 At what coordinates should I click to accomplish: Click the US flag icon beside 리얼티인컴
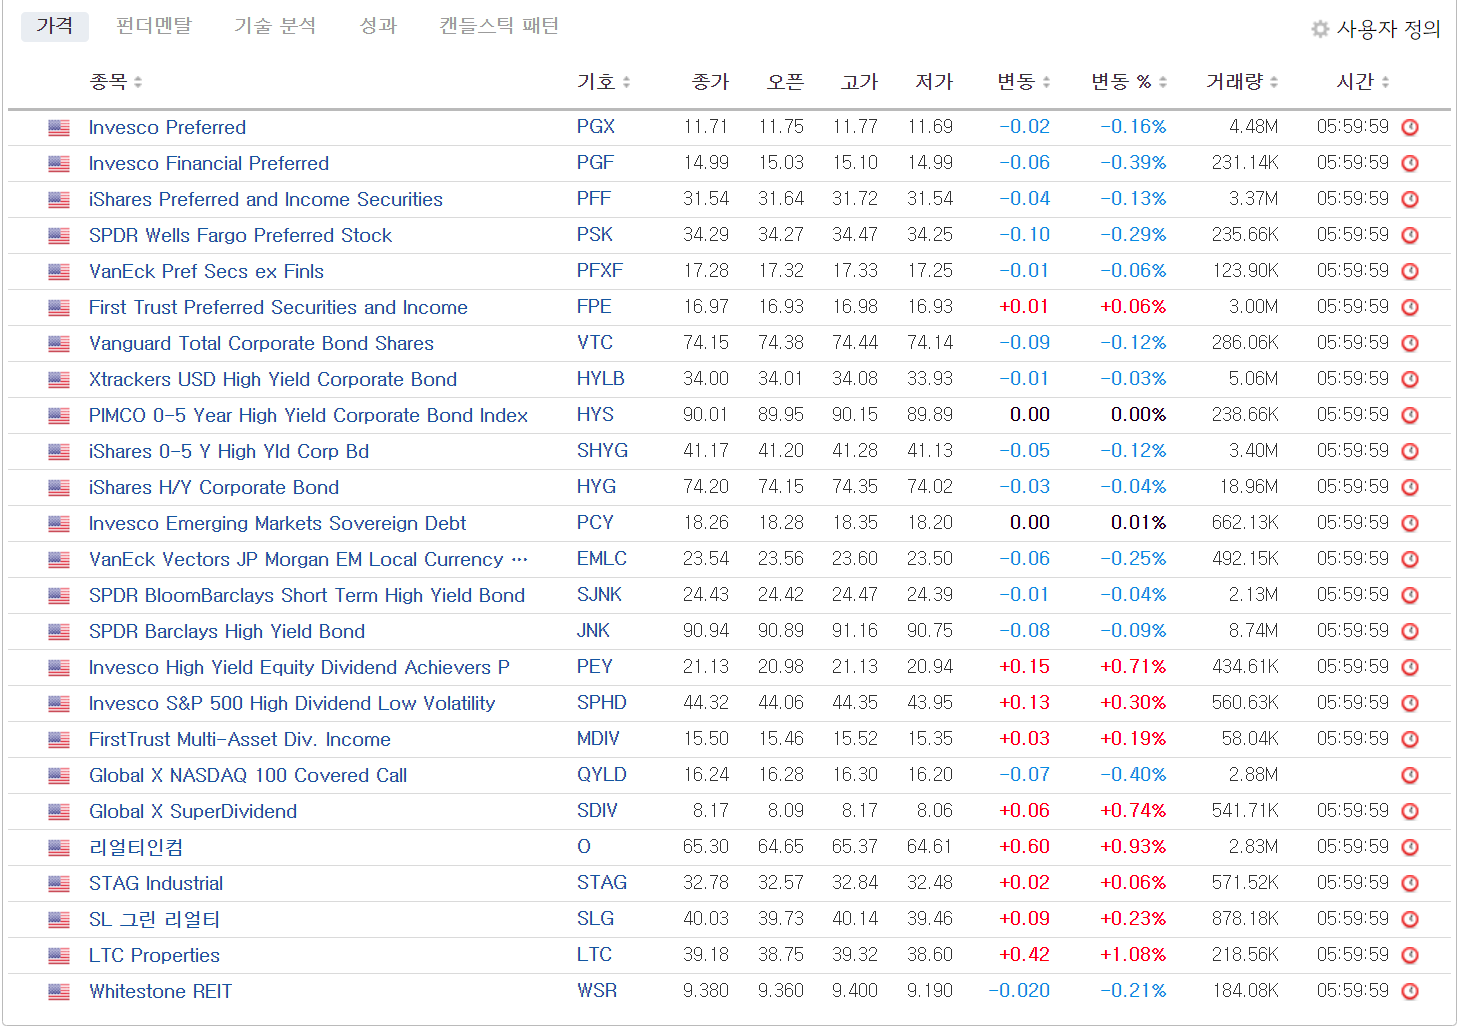[x=59, y=848]
